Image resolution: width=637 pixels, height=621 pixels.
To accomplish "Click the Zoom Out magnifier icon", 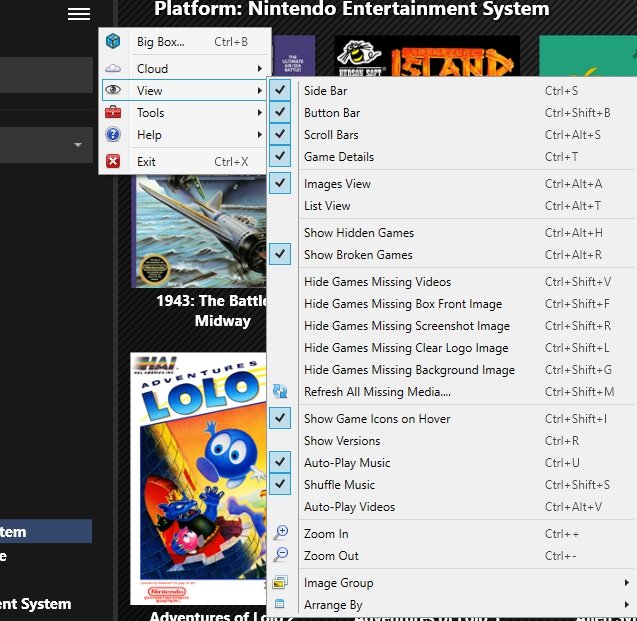I will [280, 554].
